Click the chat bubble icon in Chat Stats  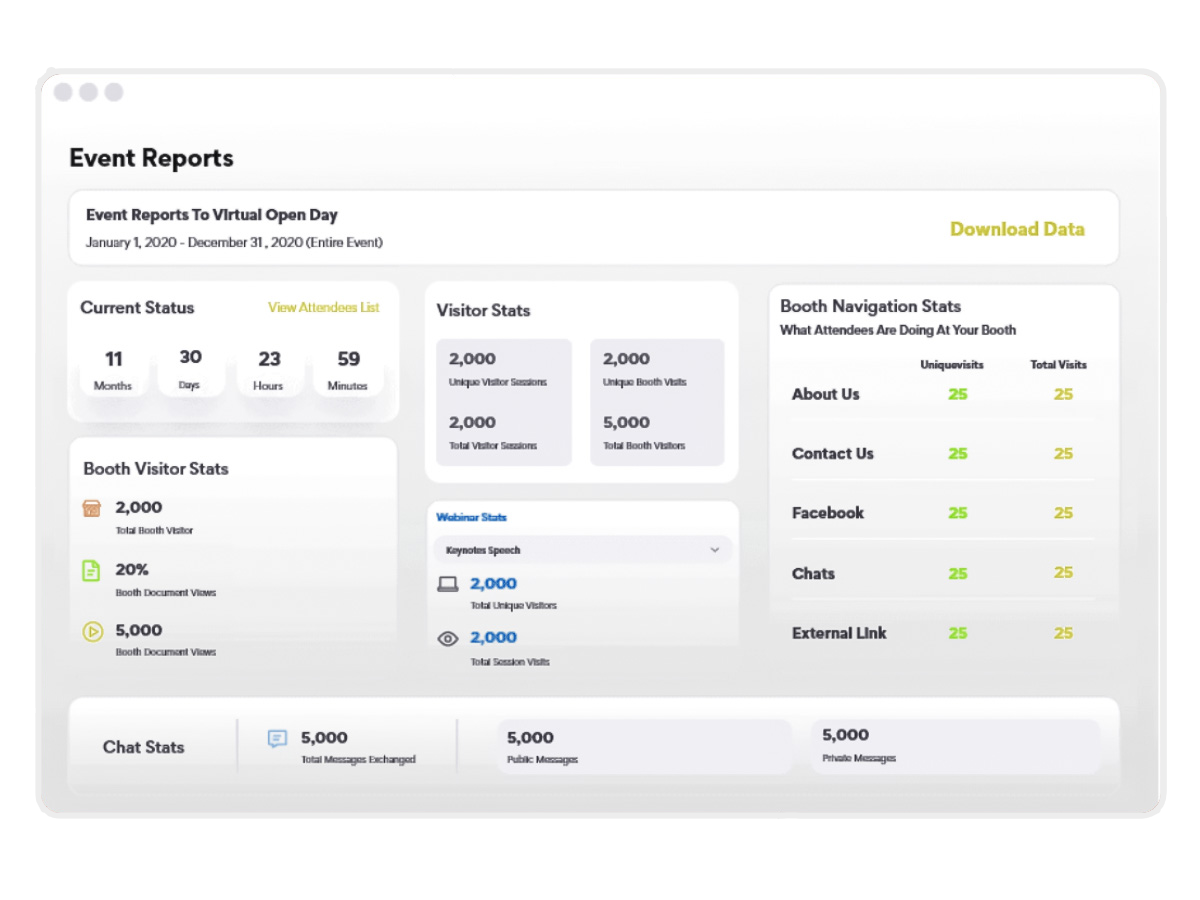tap(277, 739)
